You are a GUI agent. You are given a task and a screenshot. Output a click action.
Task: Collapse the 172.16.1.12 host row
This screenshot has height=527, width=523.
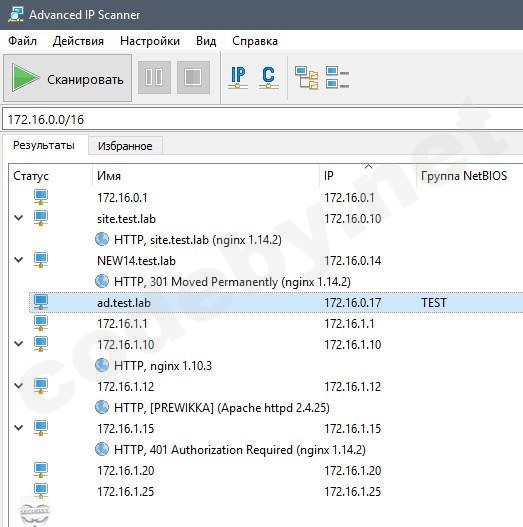coord(19,386)
